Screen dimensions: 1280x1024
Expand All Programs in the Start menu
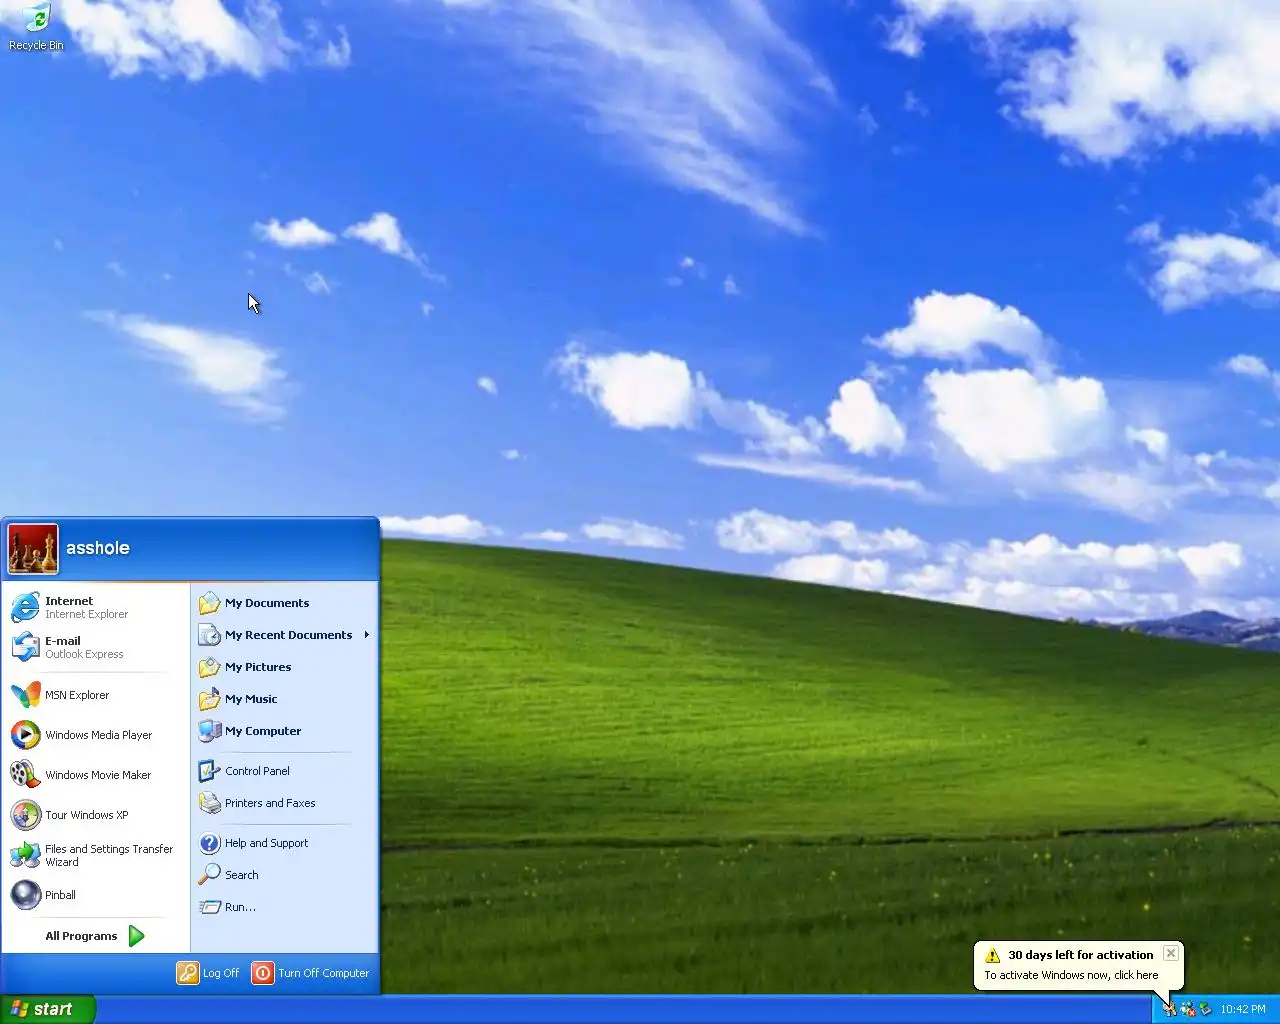click(96, 936)
